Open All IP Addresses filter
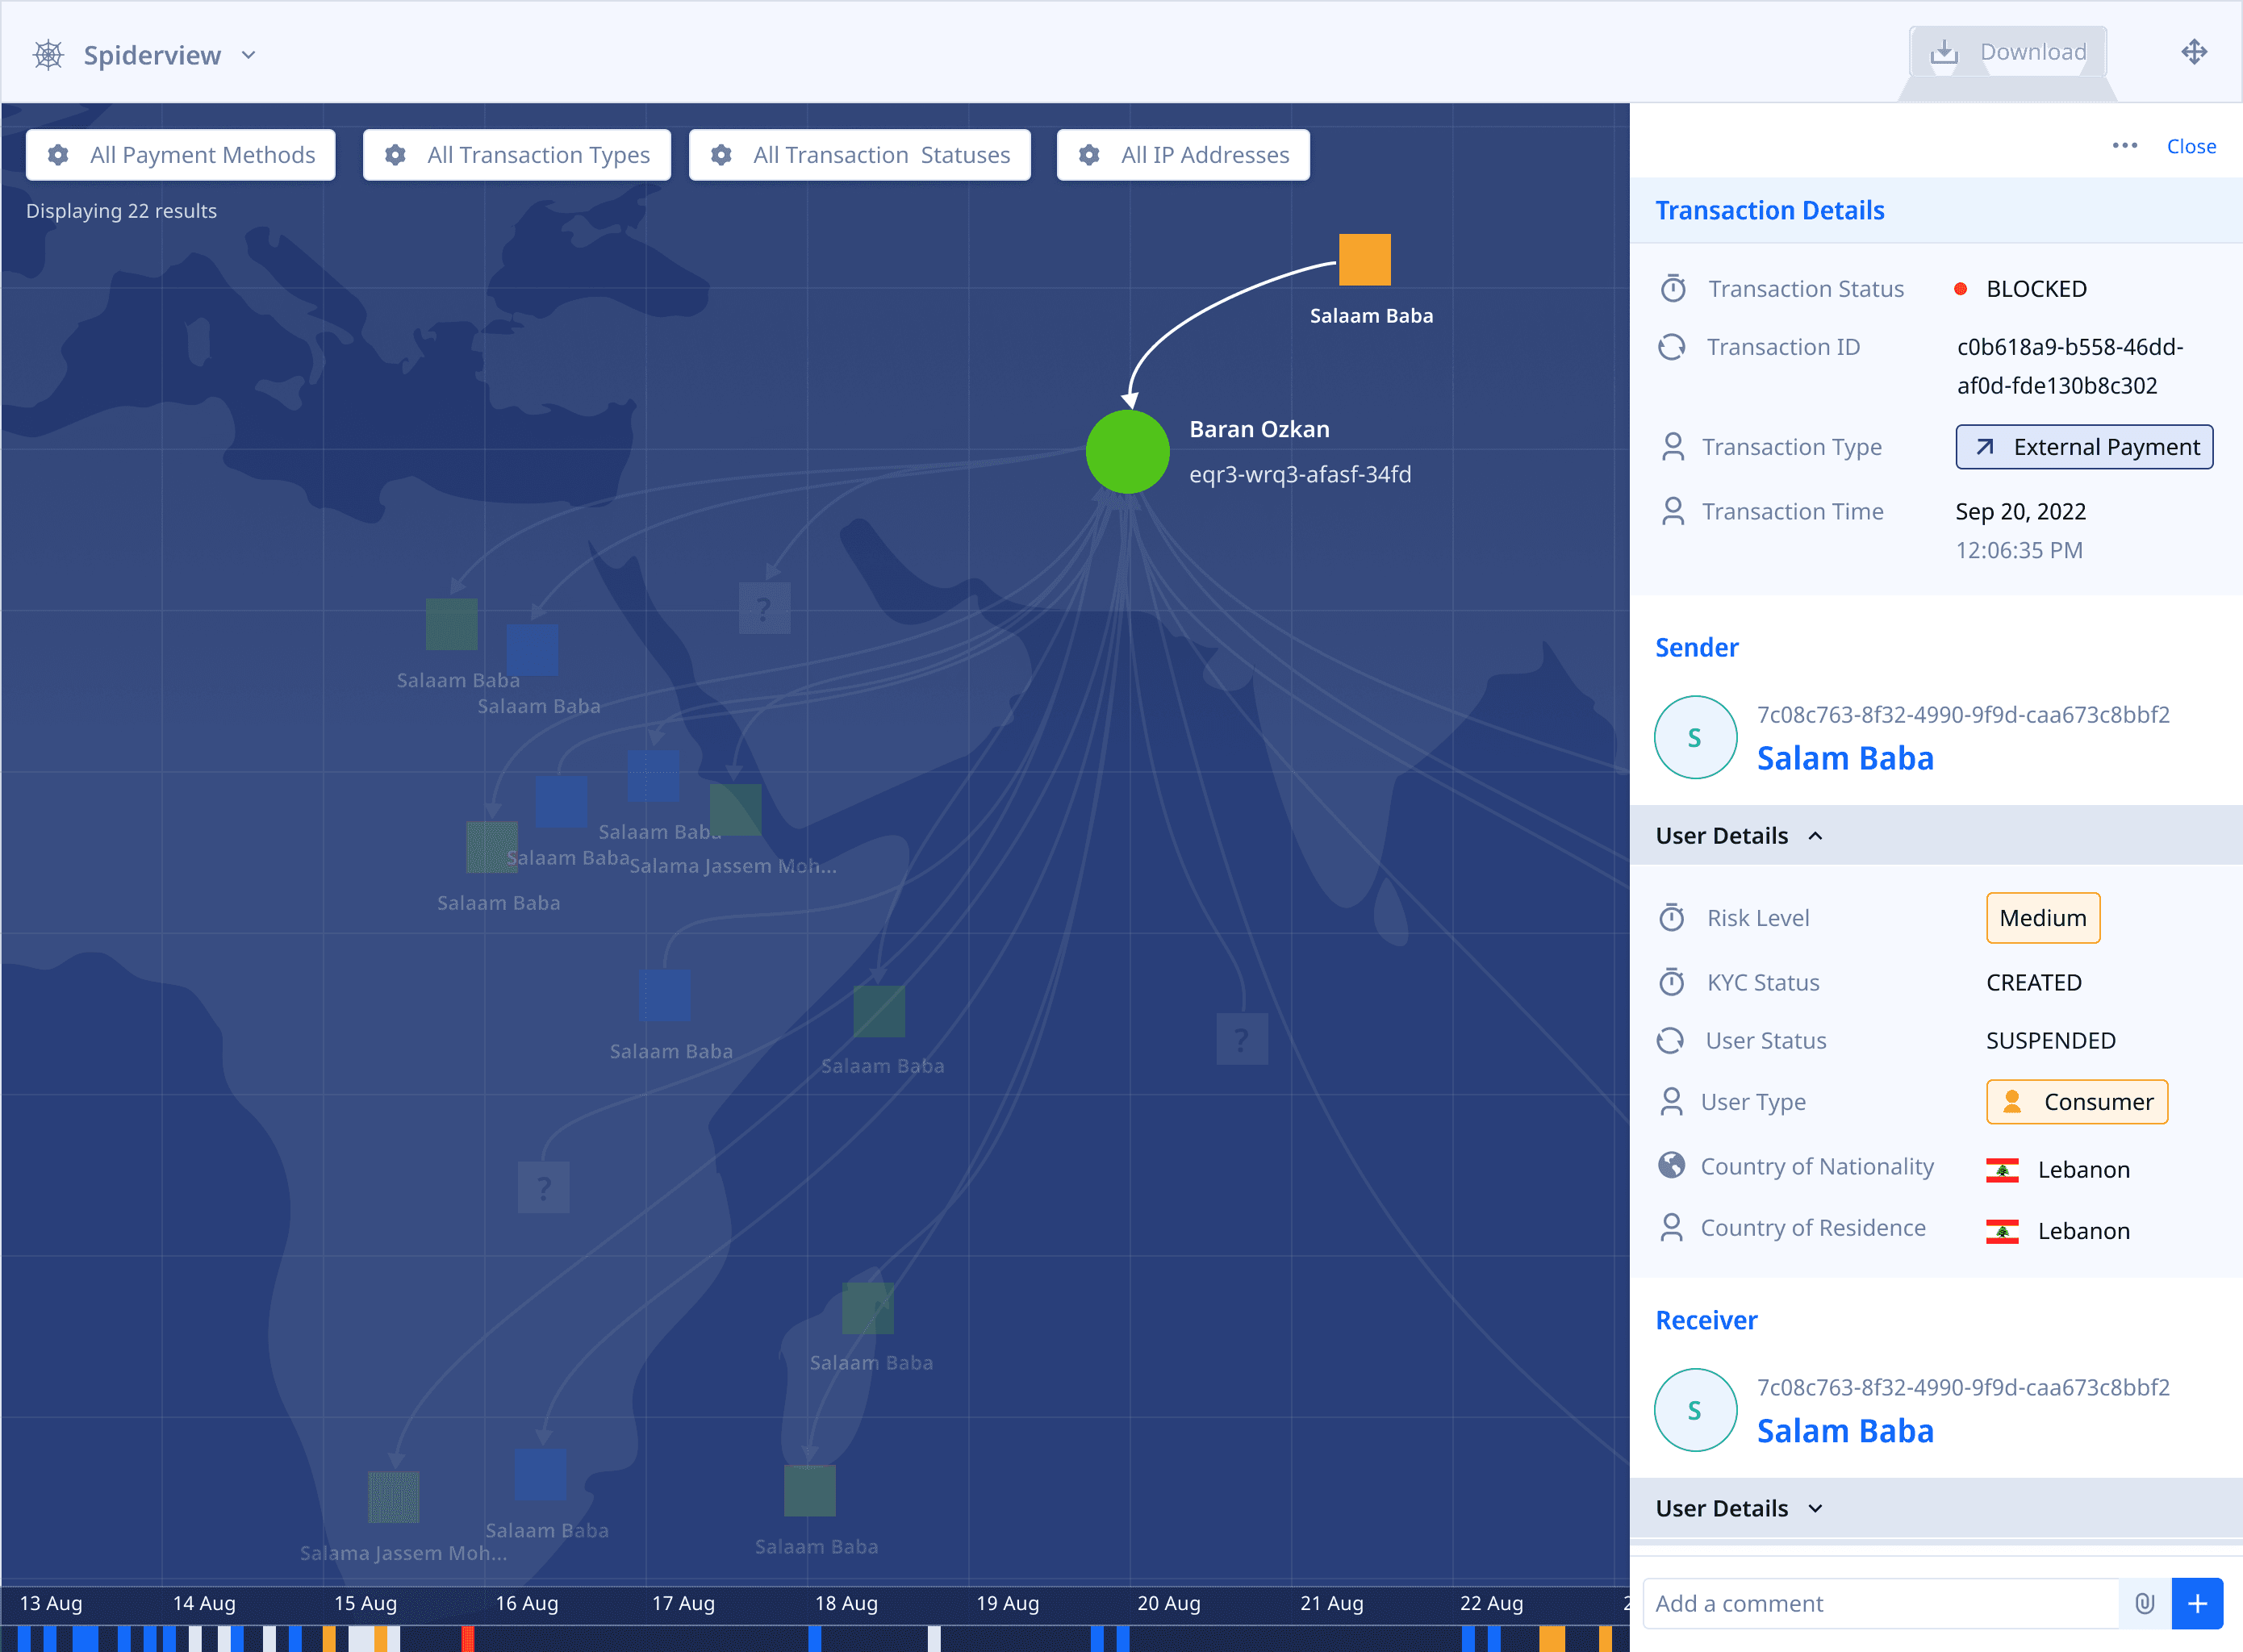 (1183, 155)
